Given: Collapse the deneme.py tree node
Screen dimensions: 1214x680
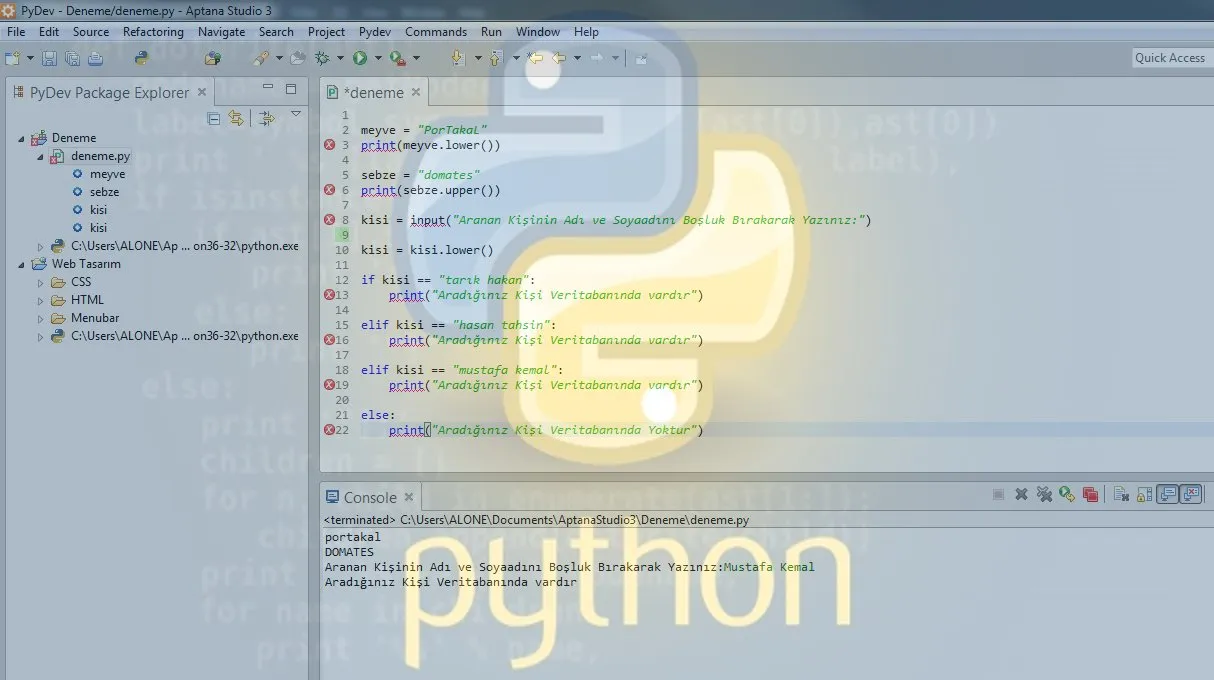Looking at the screenshot, I should [x=41, y=157].
